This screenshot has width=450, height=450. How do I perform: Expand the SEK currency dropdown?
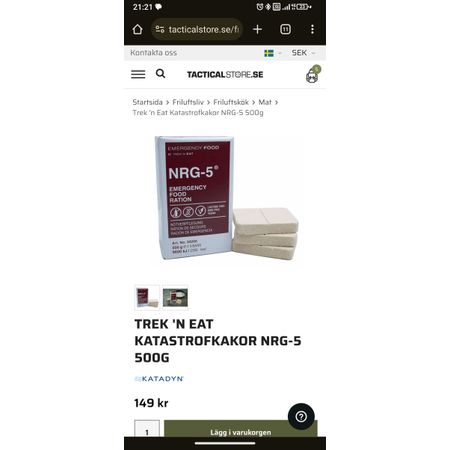[303, 53]
